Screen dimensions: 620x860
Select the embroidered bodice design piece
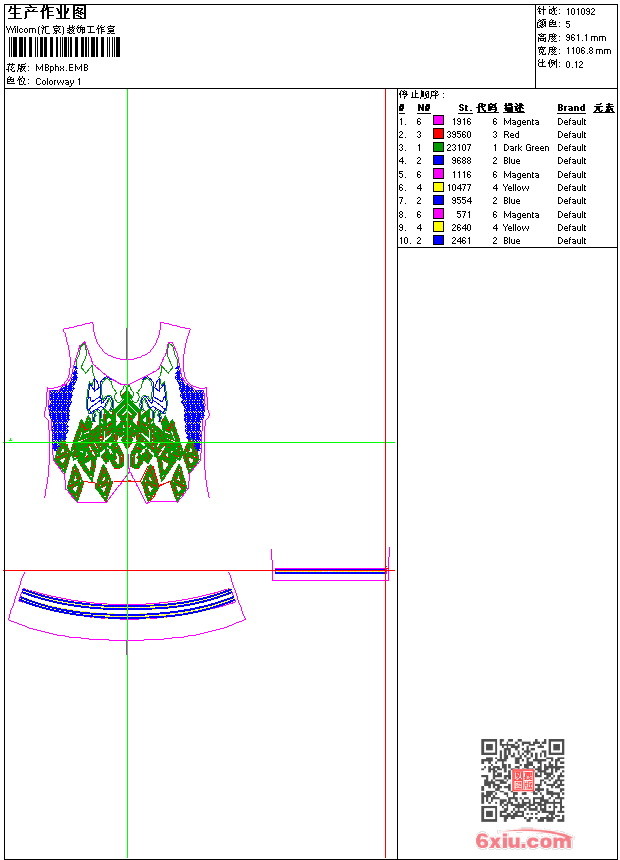(x=127, y=412)
